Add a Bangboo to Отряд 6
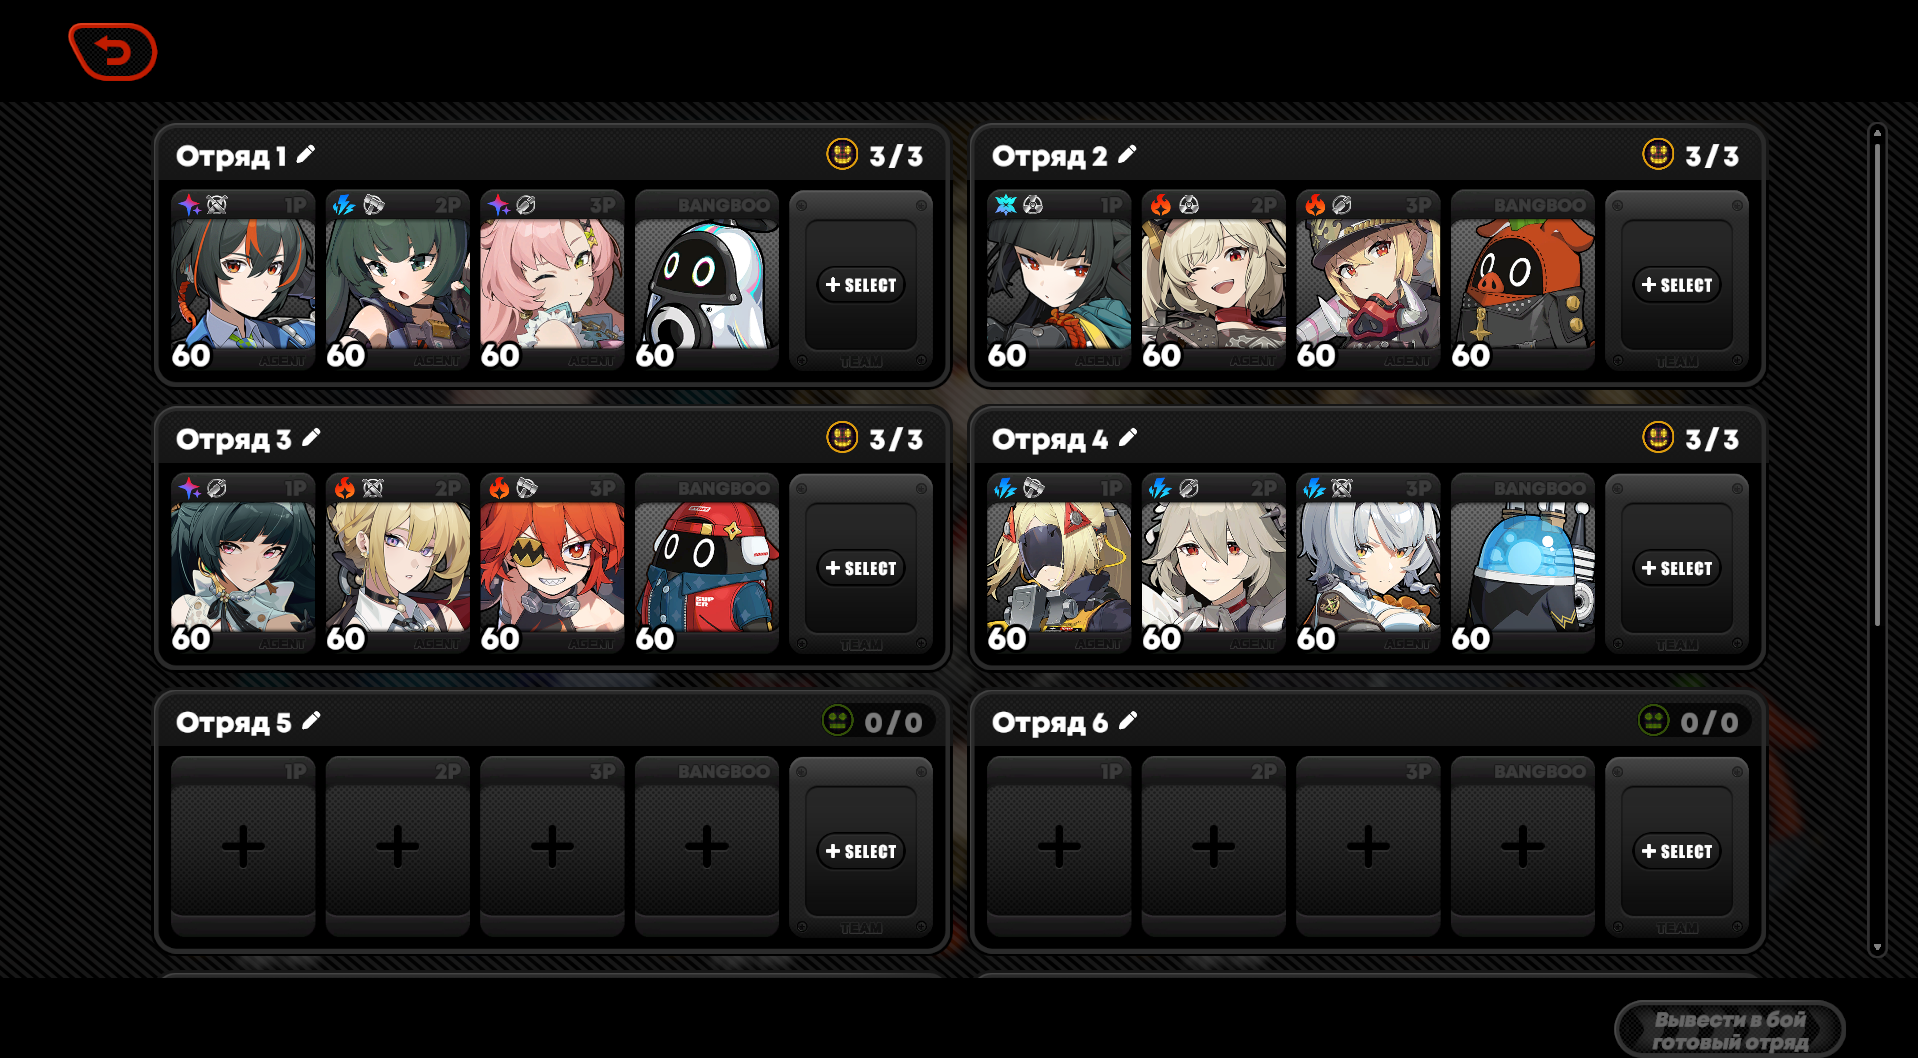 click(1523, 846)
